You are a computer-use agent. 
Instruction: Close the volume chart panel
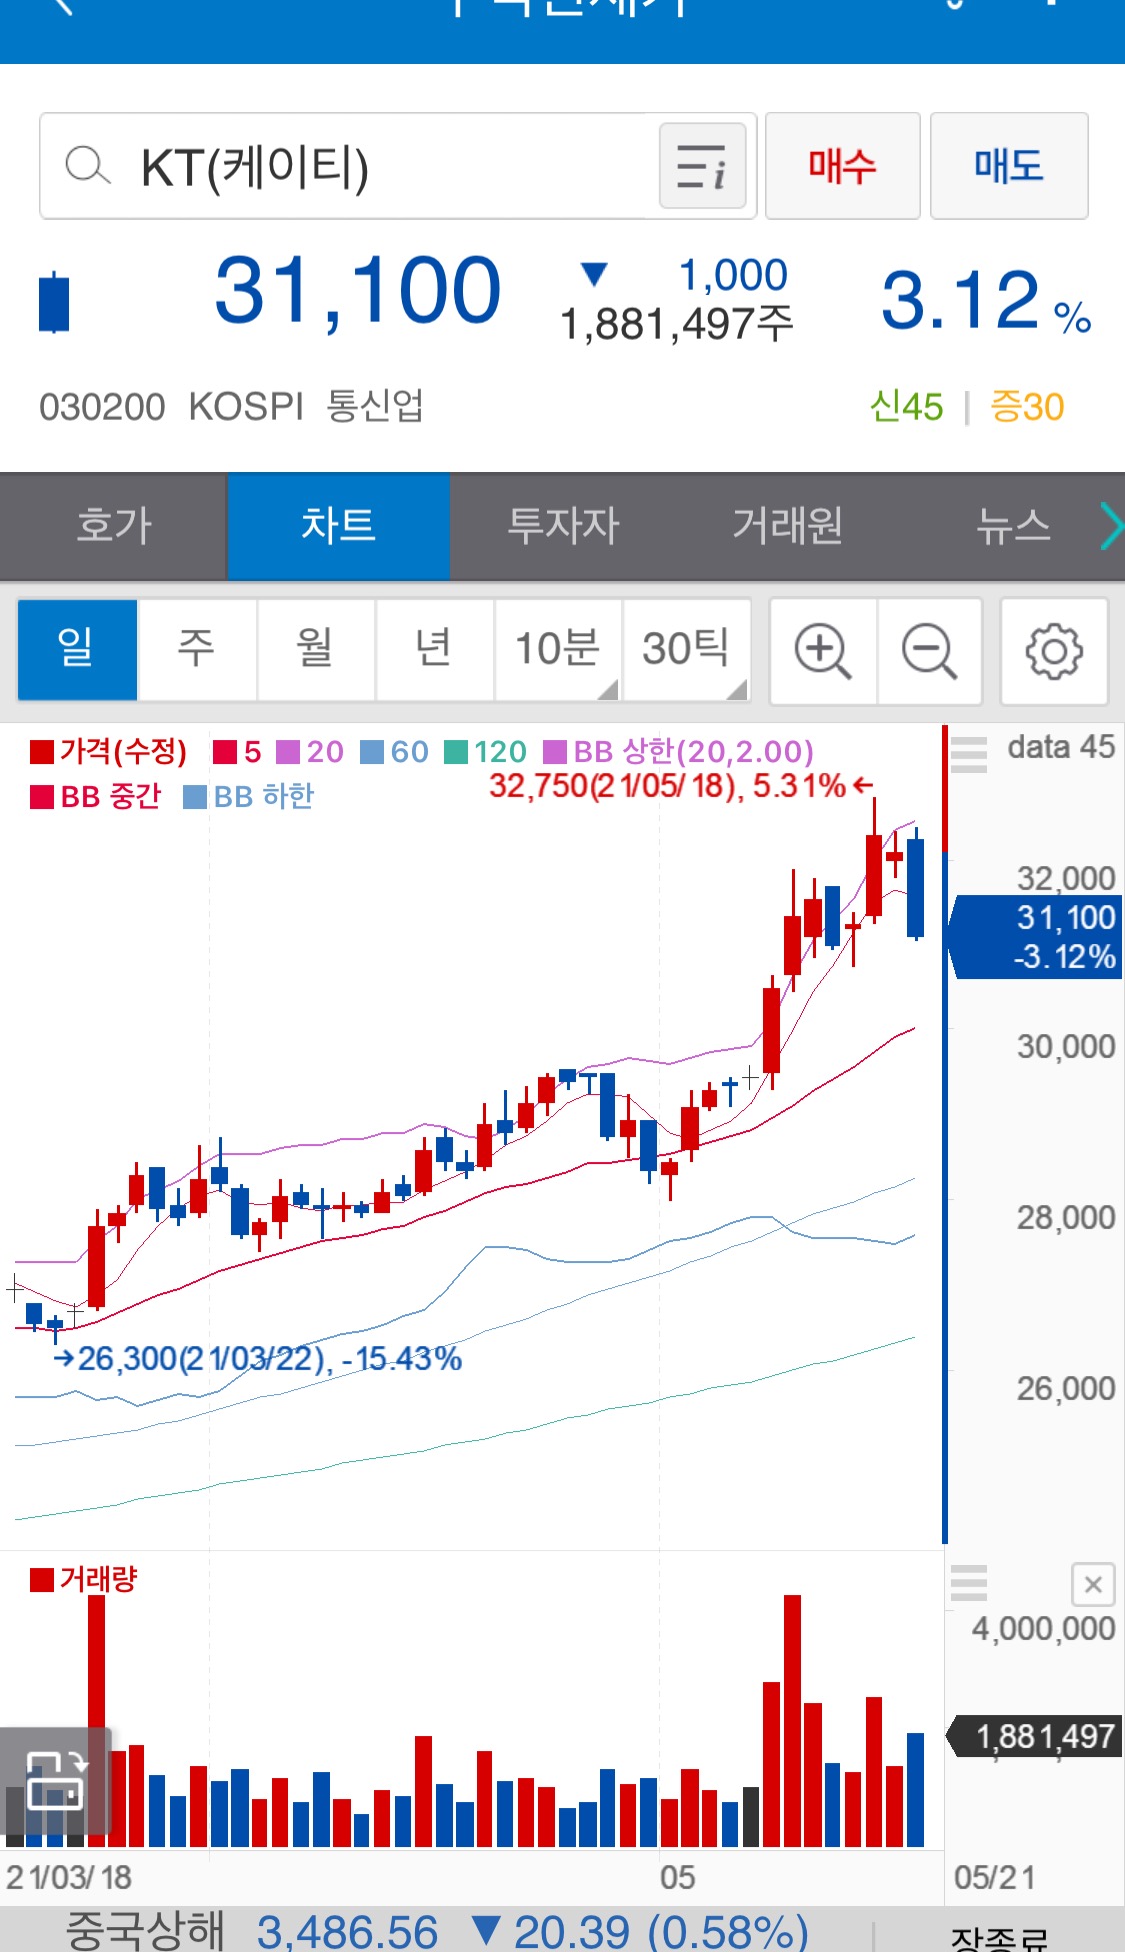tap(1093, 1584)
